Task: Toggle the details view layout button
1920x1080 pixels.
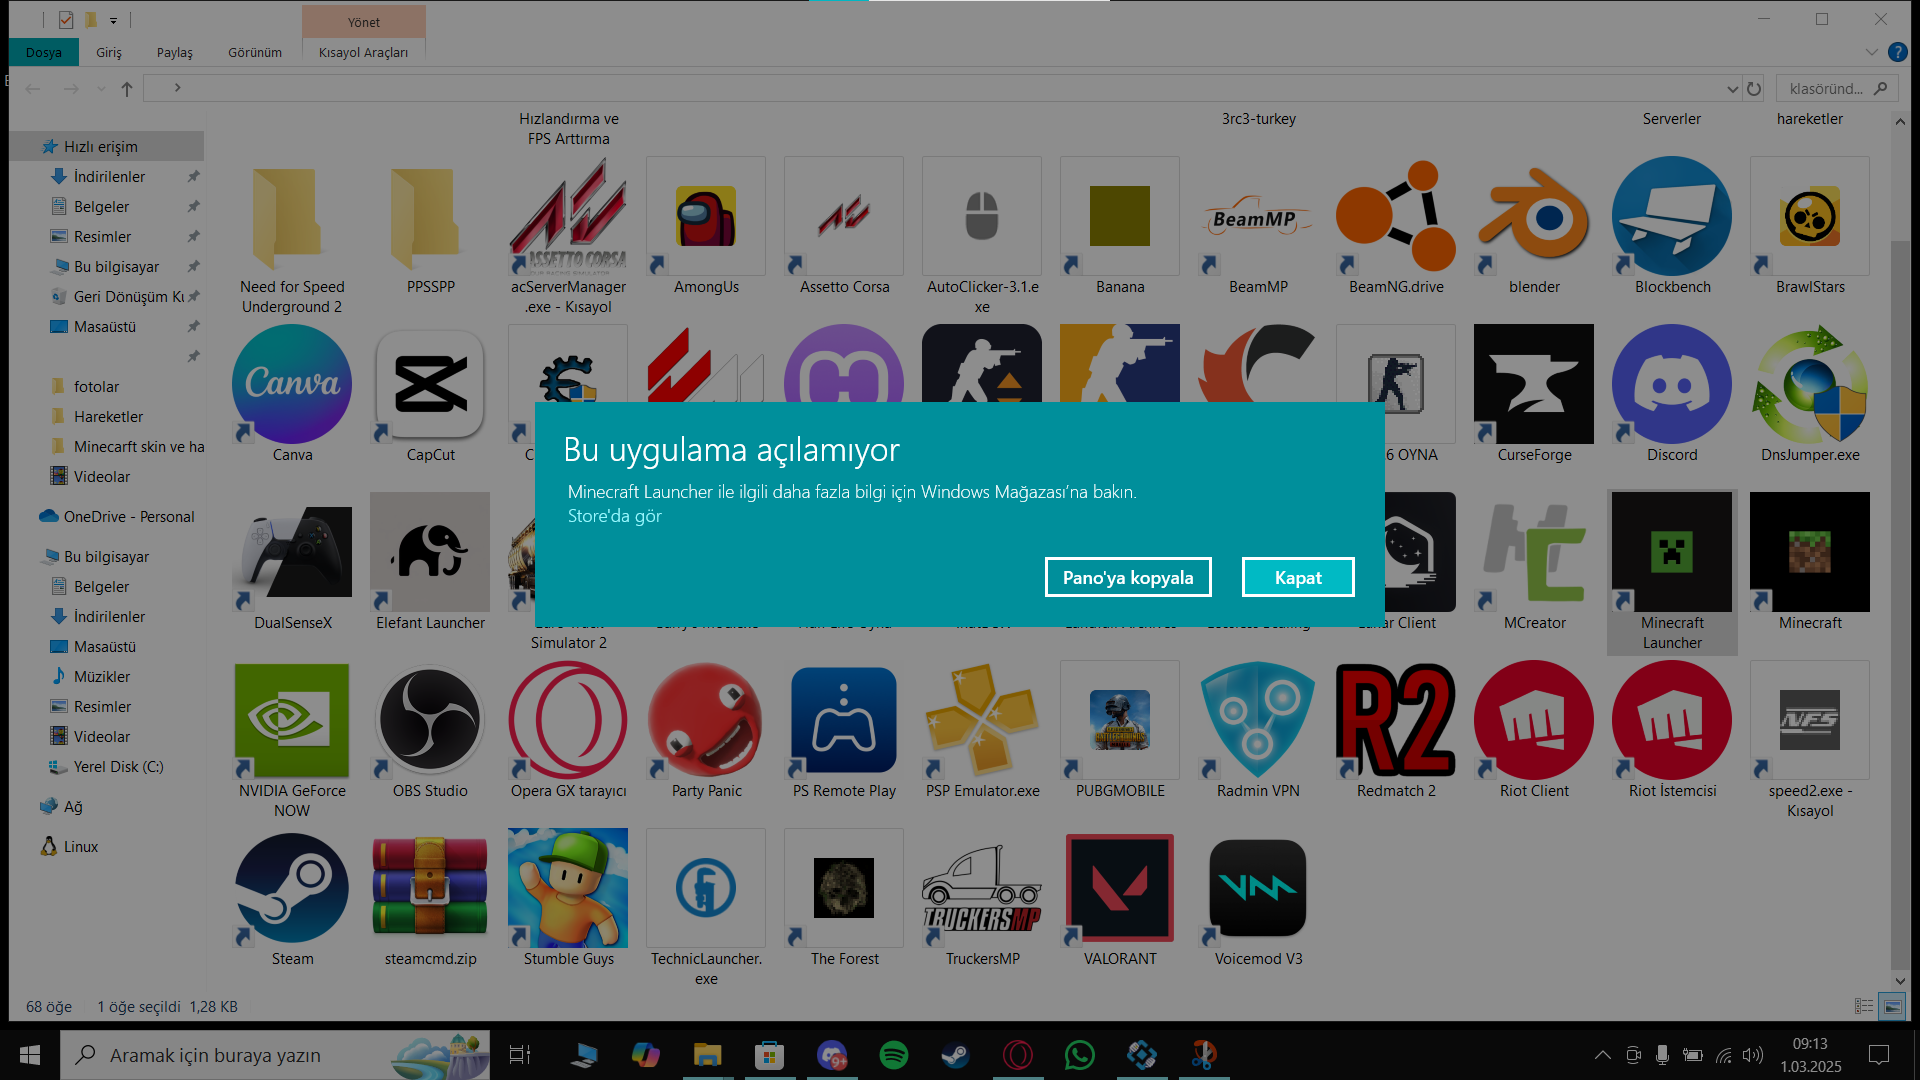Action: (1864, 1007)
